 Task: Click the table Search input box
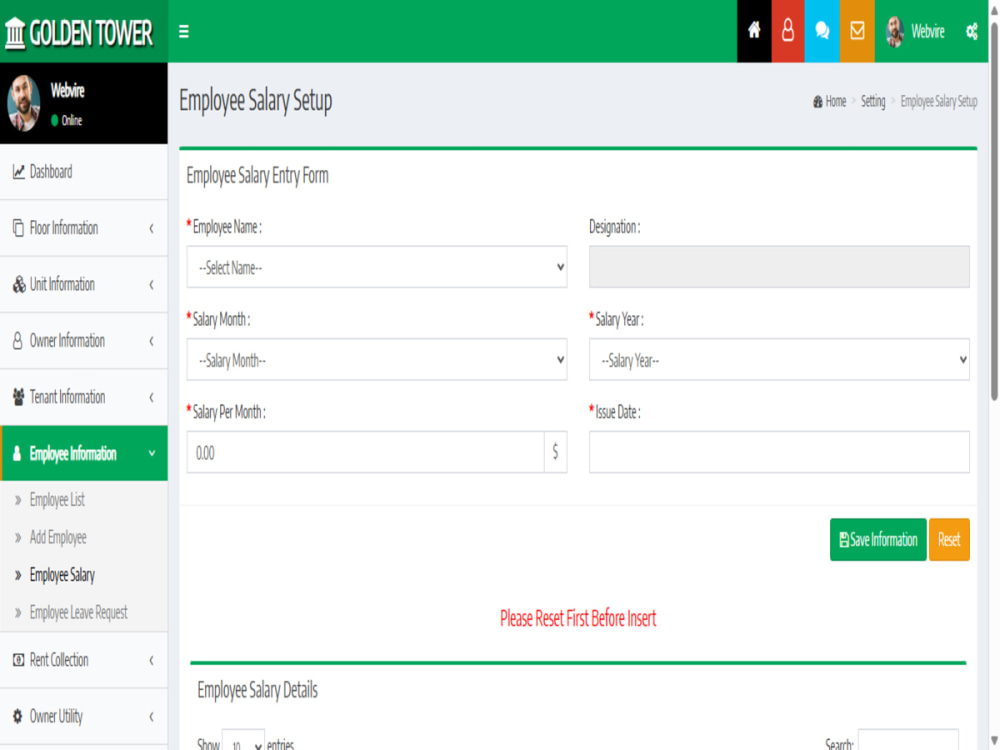point(908,740)
